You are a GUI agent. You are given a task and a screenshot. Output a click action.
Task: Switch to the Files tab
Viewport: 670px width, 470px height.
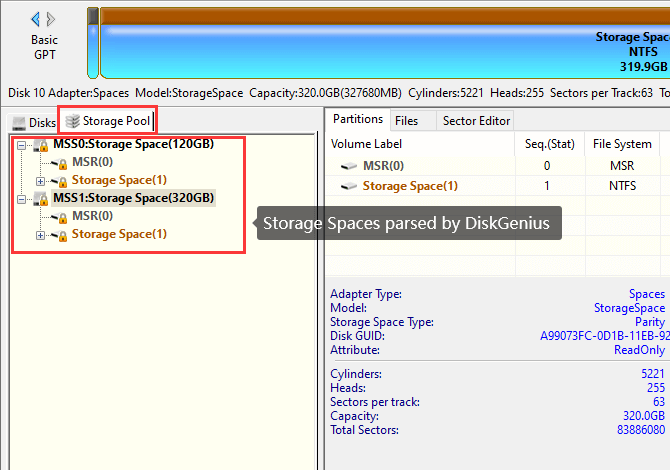point(406,121)
